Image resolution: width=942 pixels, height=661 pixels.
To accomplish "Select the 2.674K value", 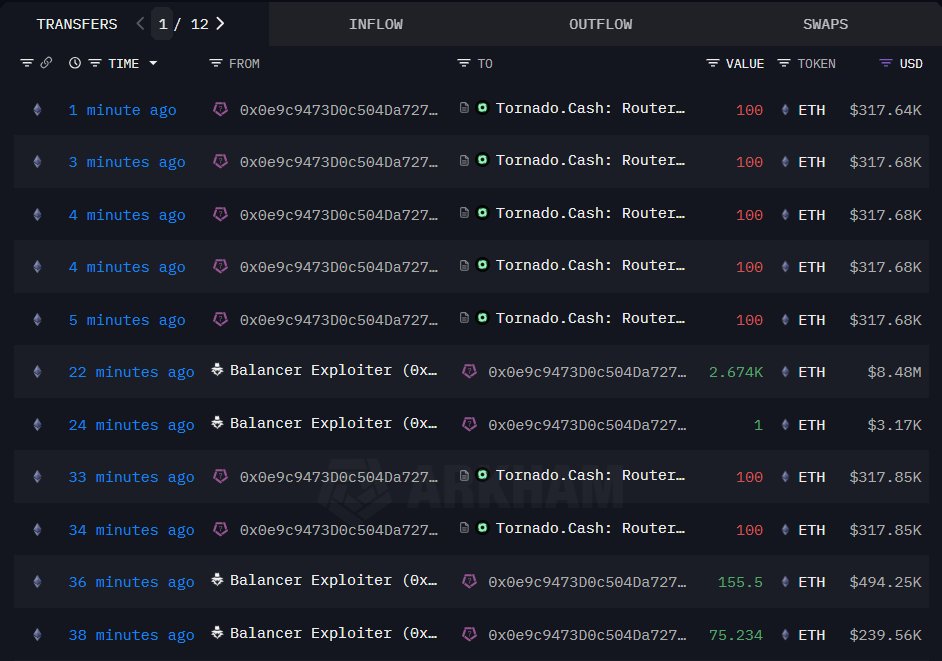I will [x=736, y=372].
